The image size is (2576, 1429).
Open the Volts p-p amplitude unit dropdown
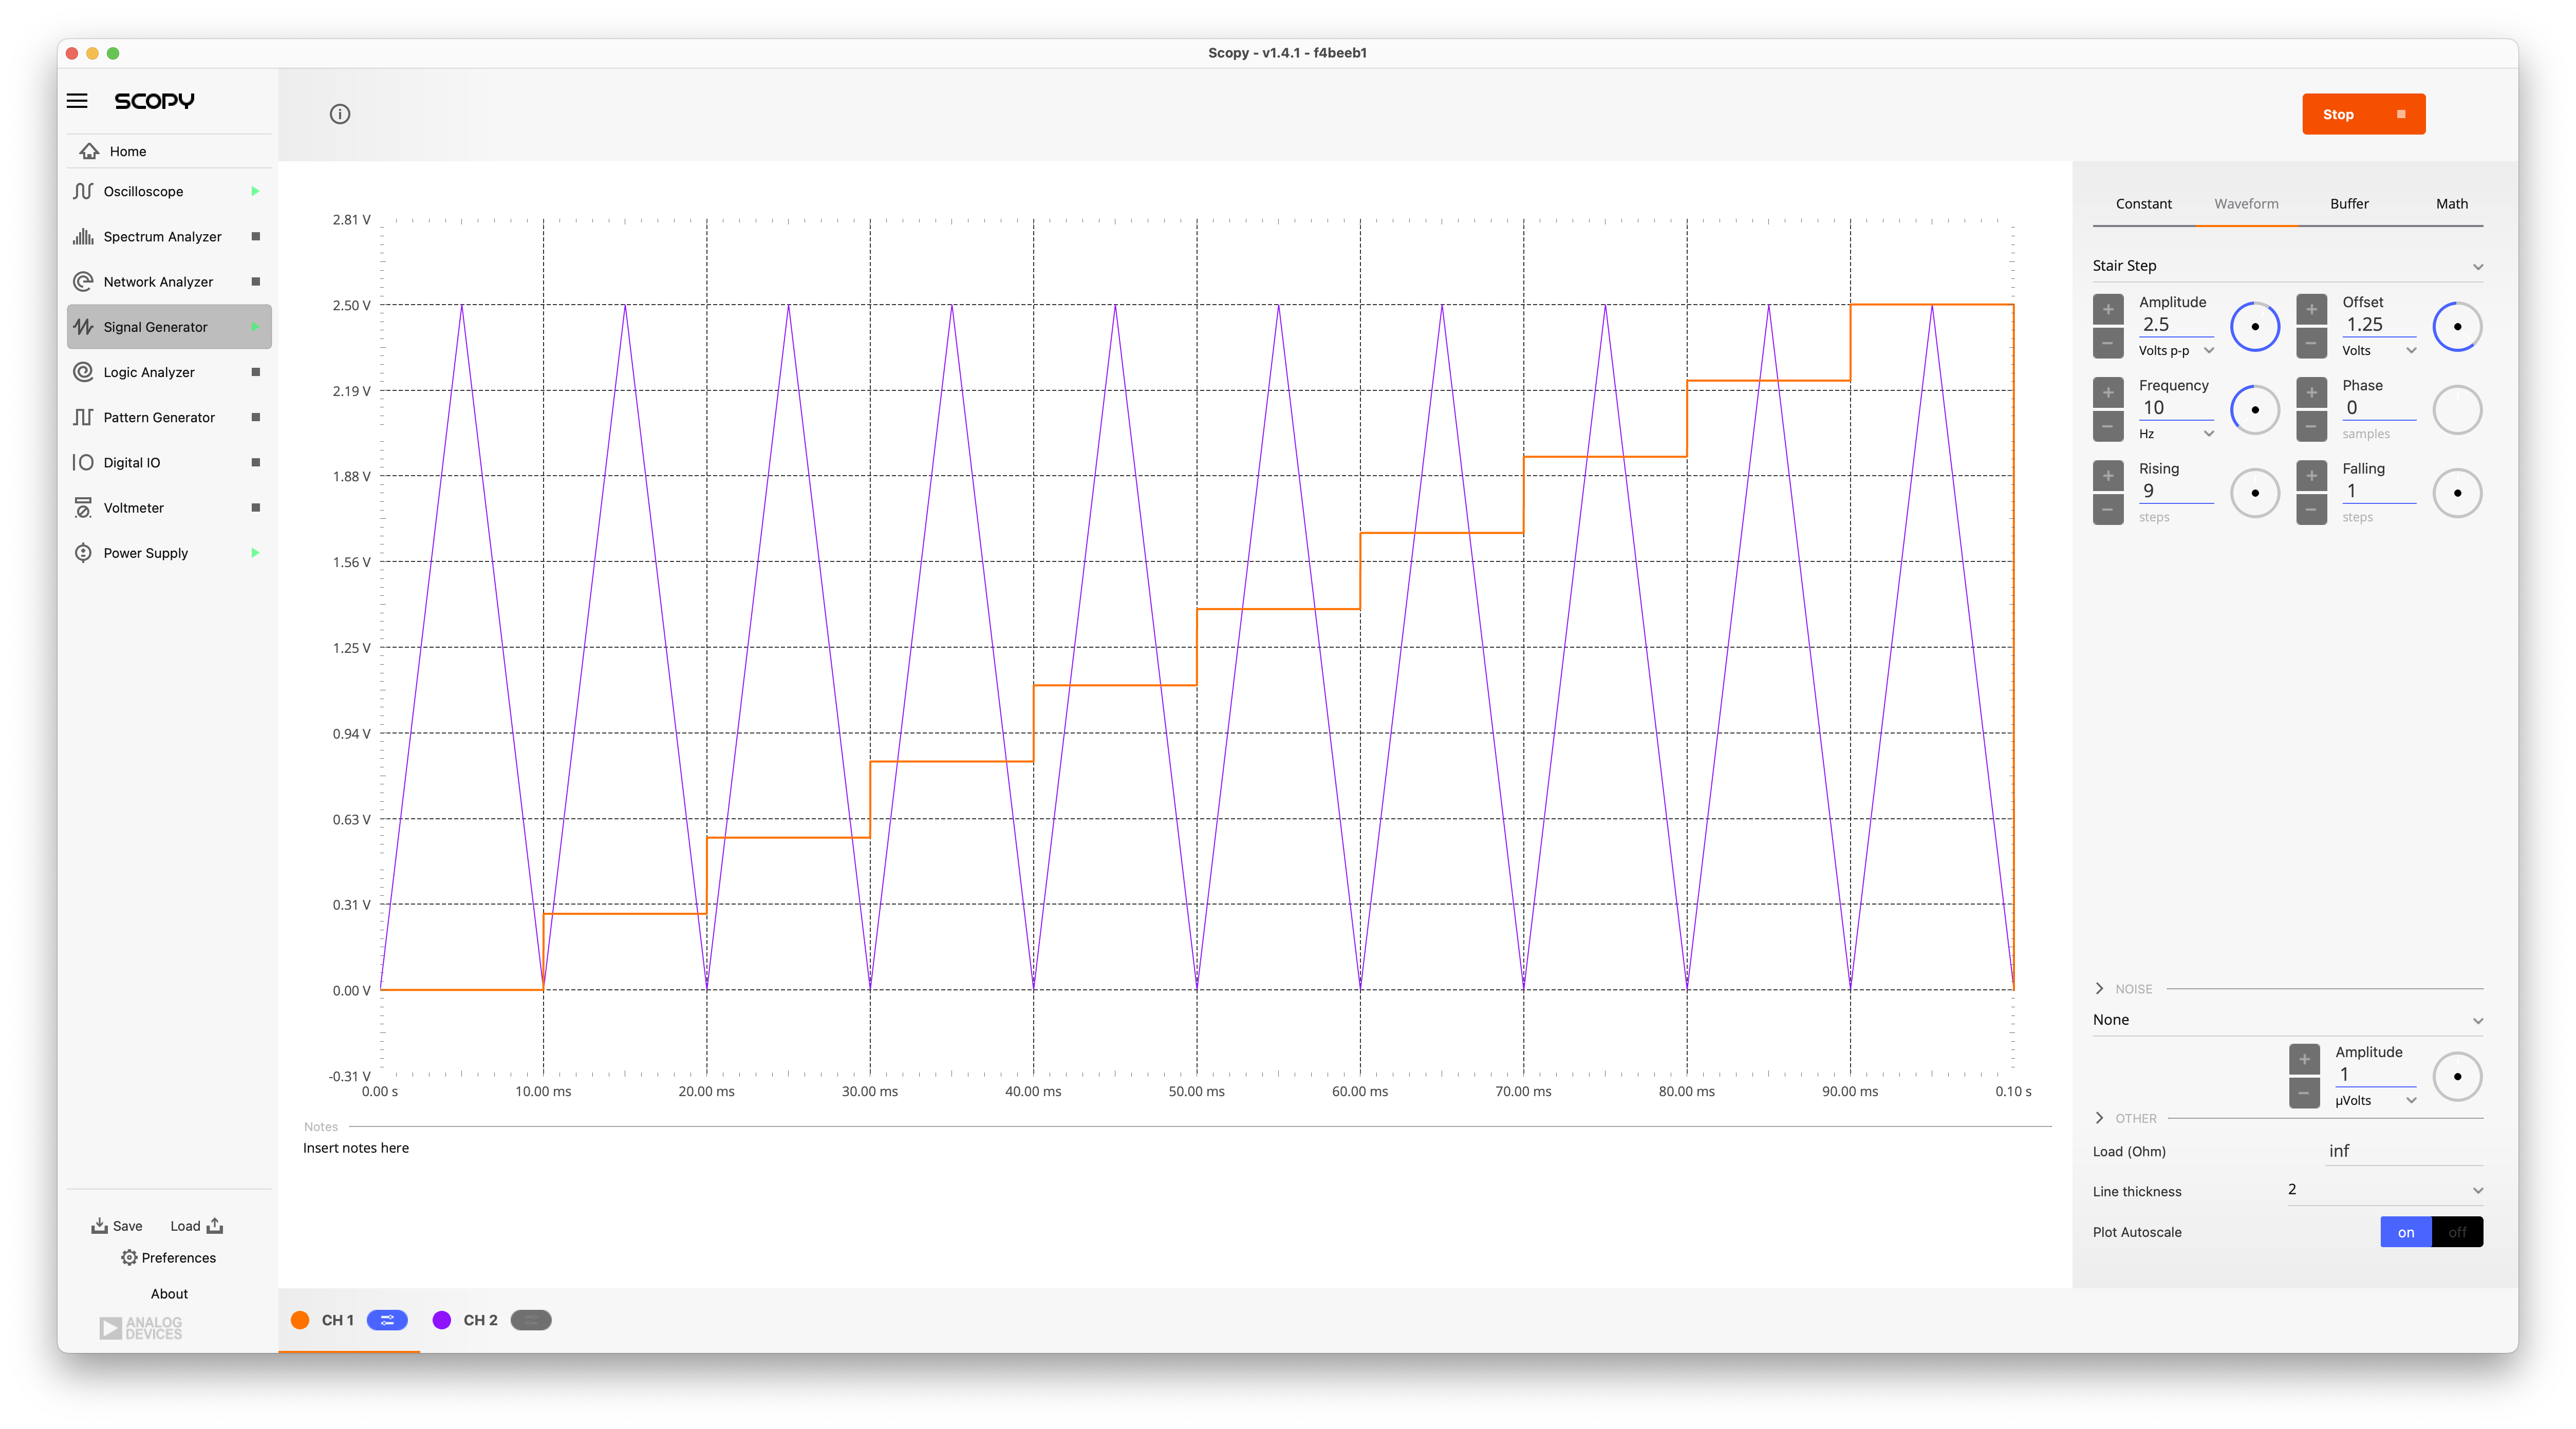[x=2176, y=350]
